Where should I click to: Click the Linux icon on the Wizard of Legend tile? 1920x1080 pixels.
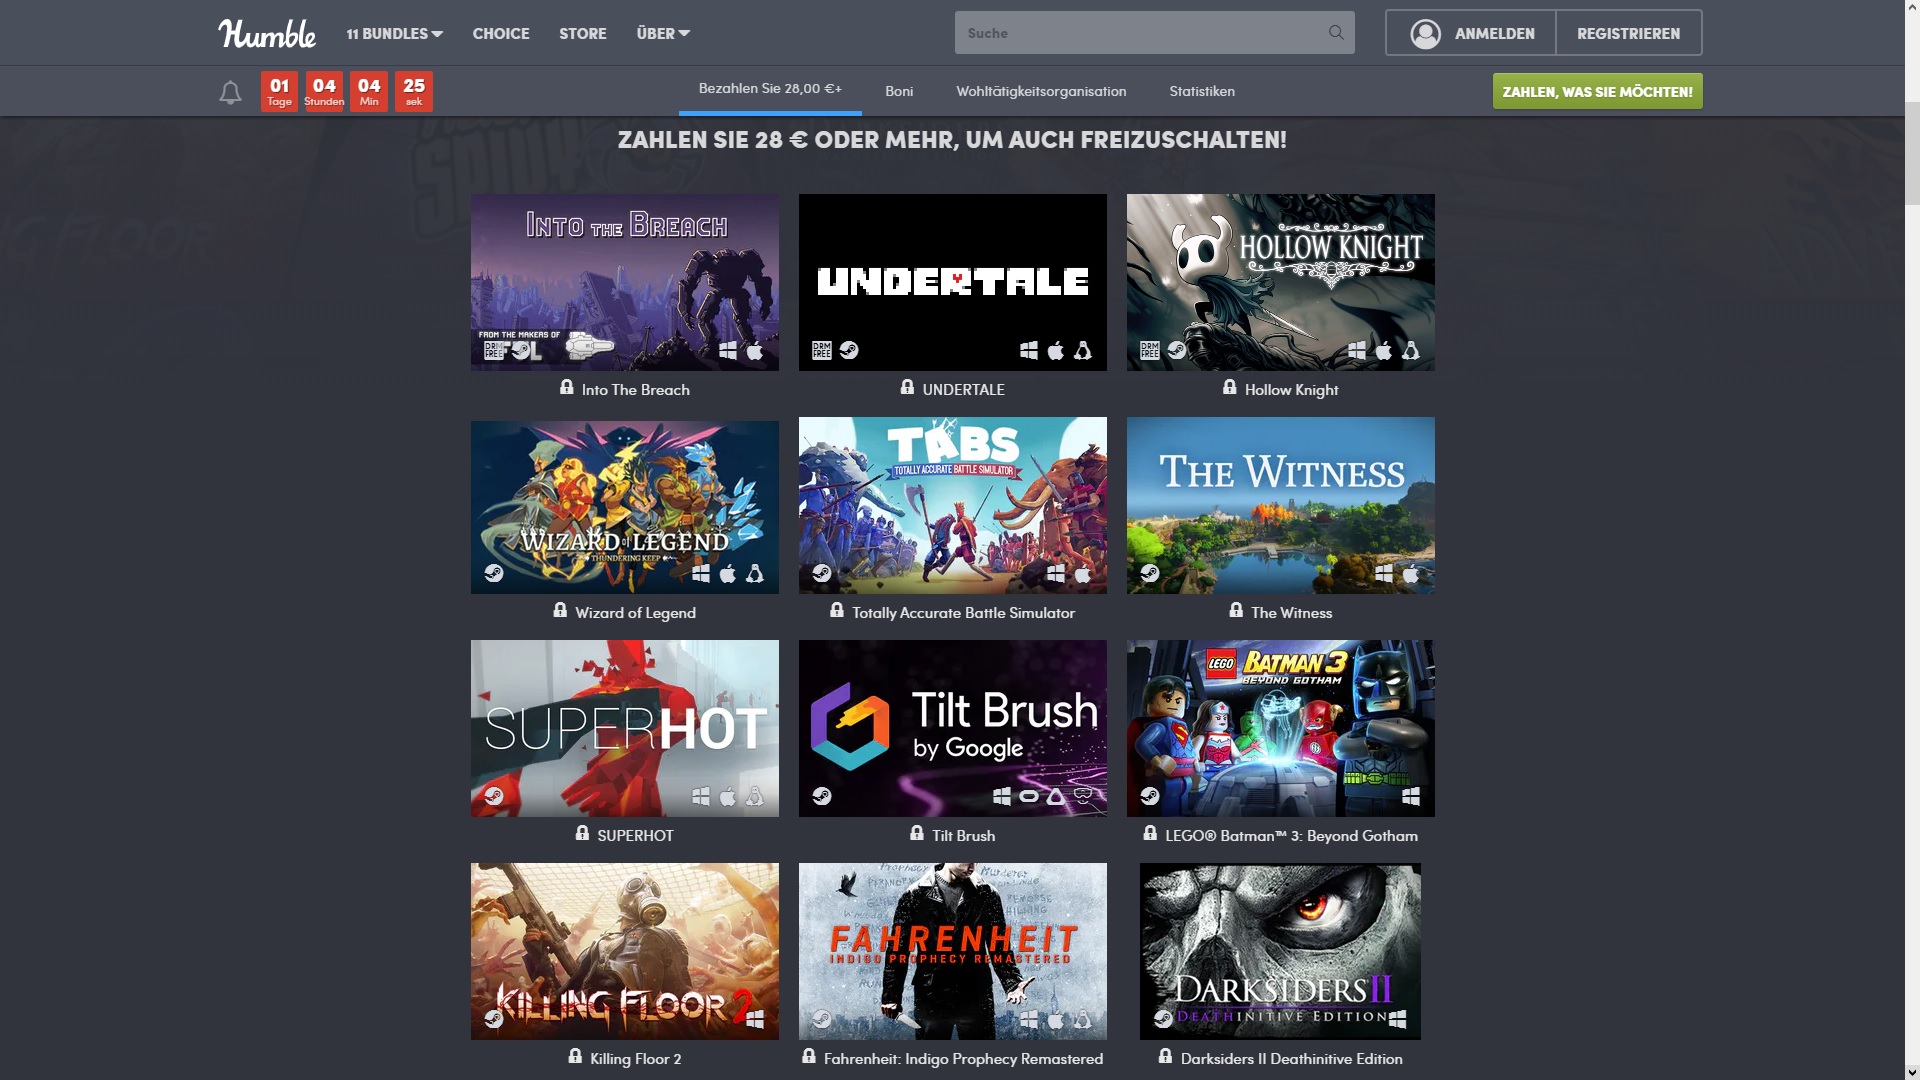point(755,573)
